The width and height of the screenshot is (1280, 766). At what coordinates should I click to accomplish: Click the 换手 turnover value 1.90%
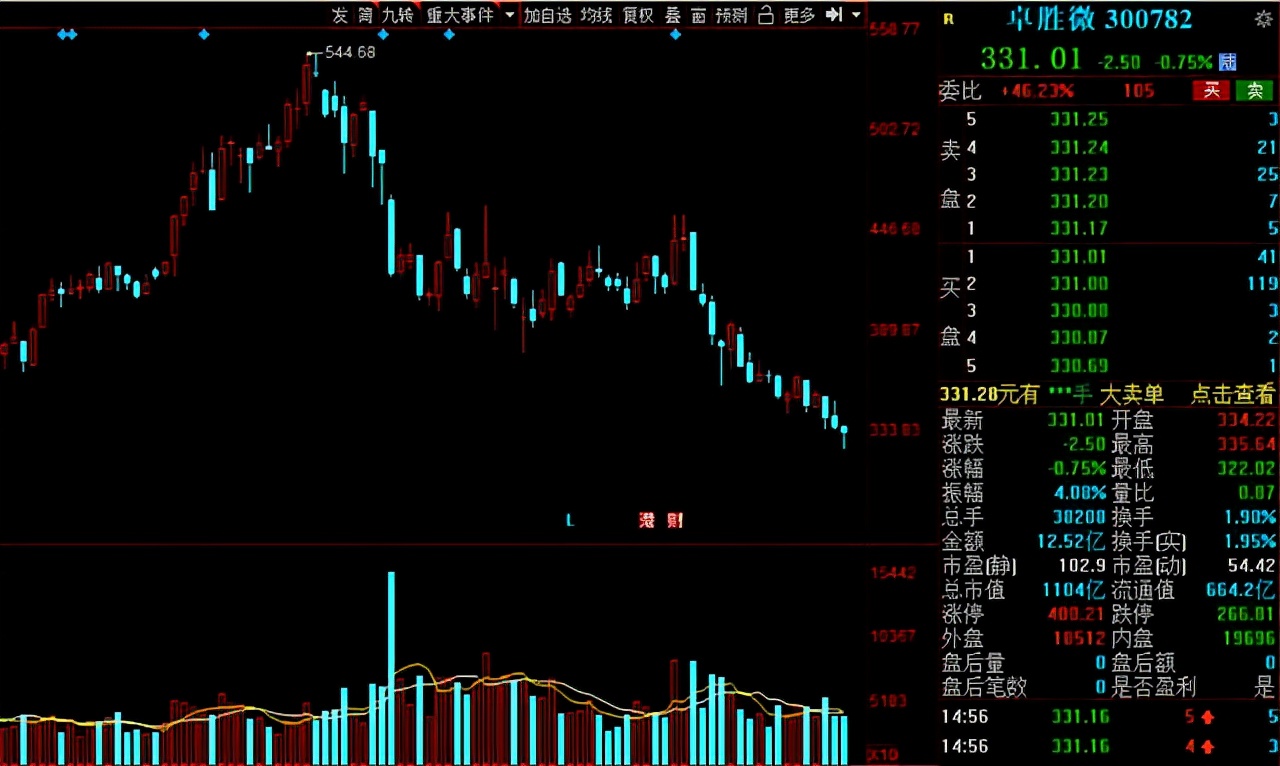(x=1249, y=517)
